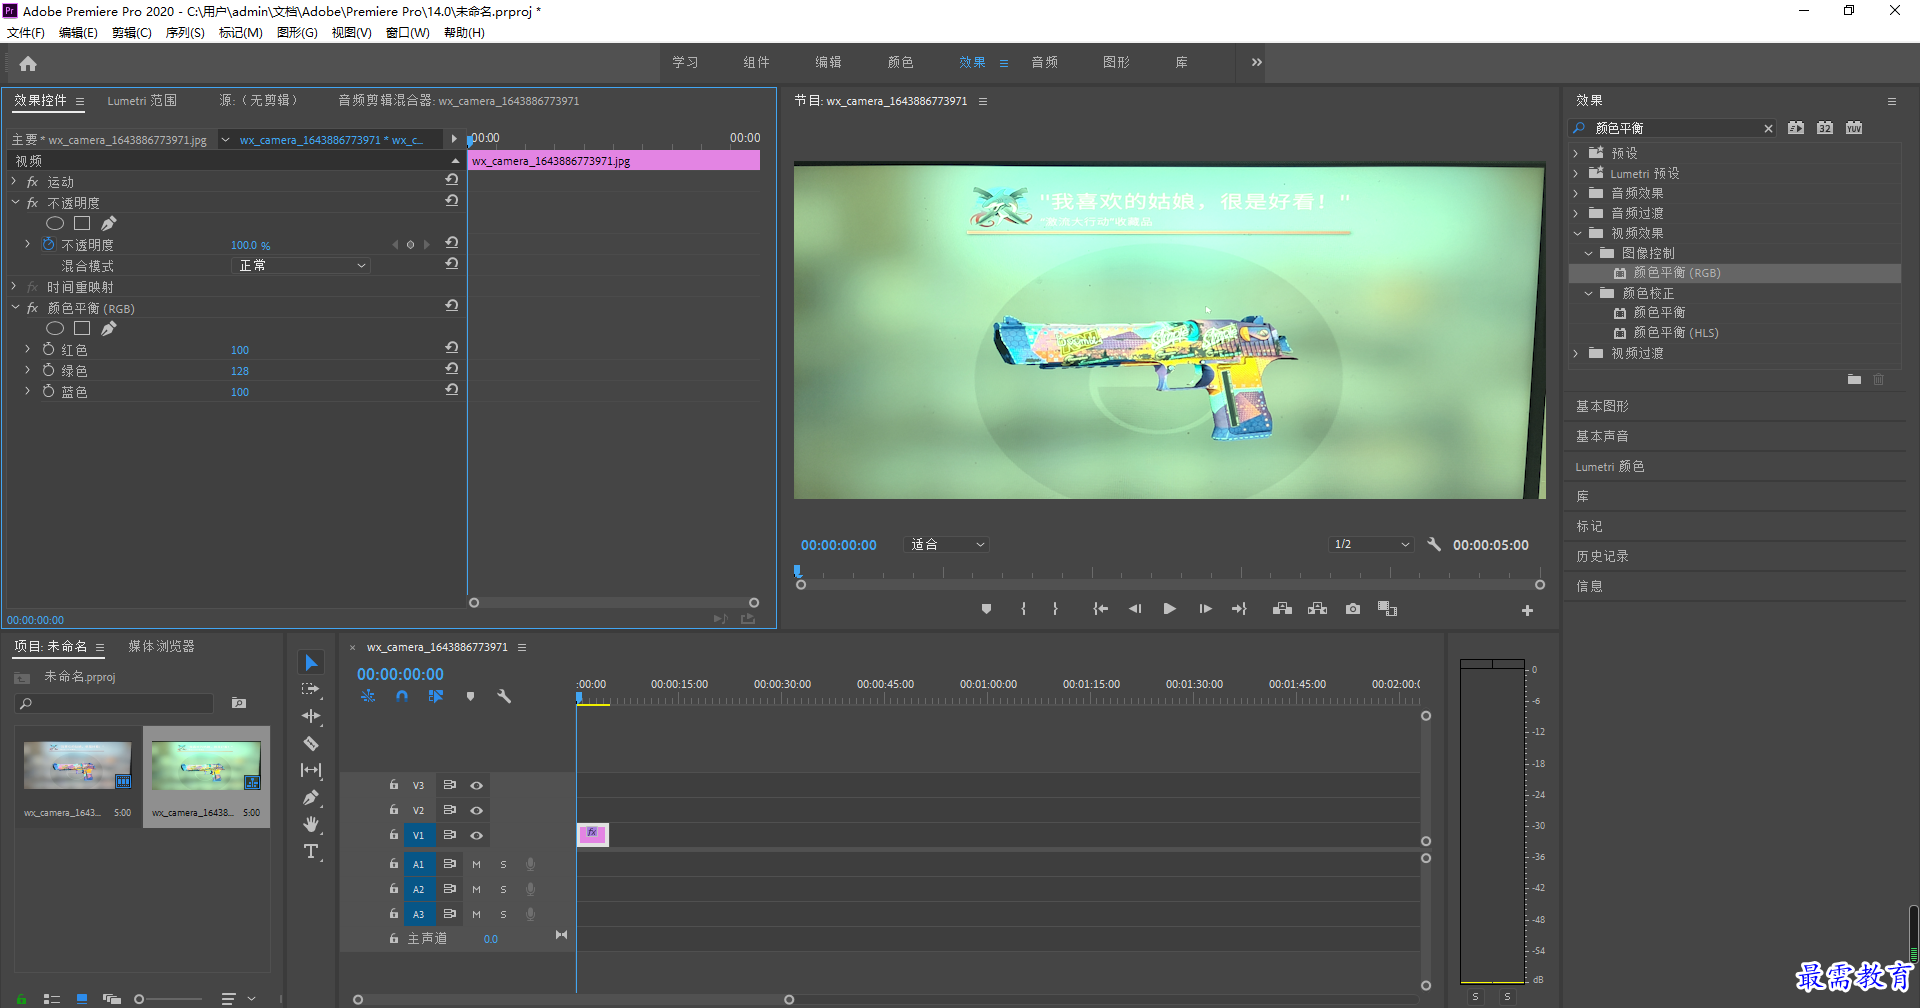The height and width of the screenshot is (1008, 1920).
Task: Click Export Frame camera icon
Action: coord(1353,609)
